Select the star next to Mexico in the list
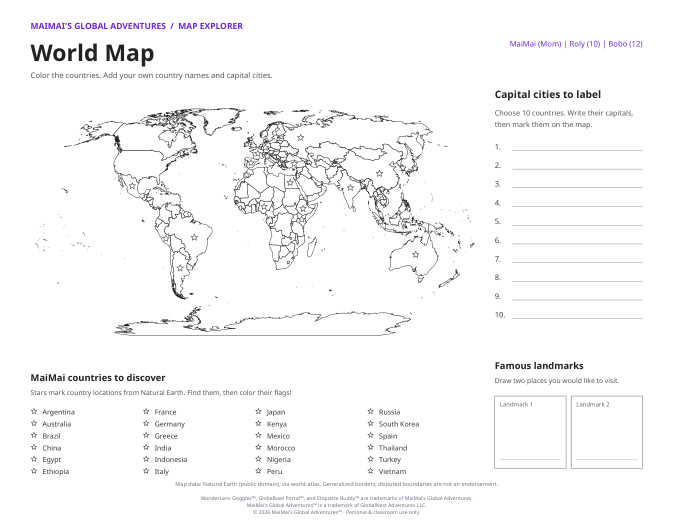 (x=258, y=435)
